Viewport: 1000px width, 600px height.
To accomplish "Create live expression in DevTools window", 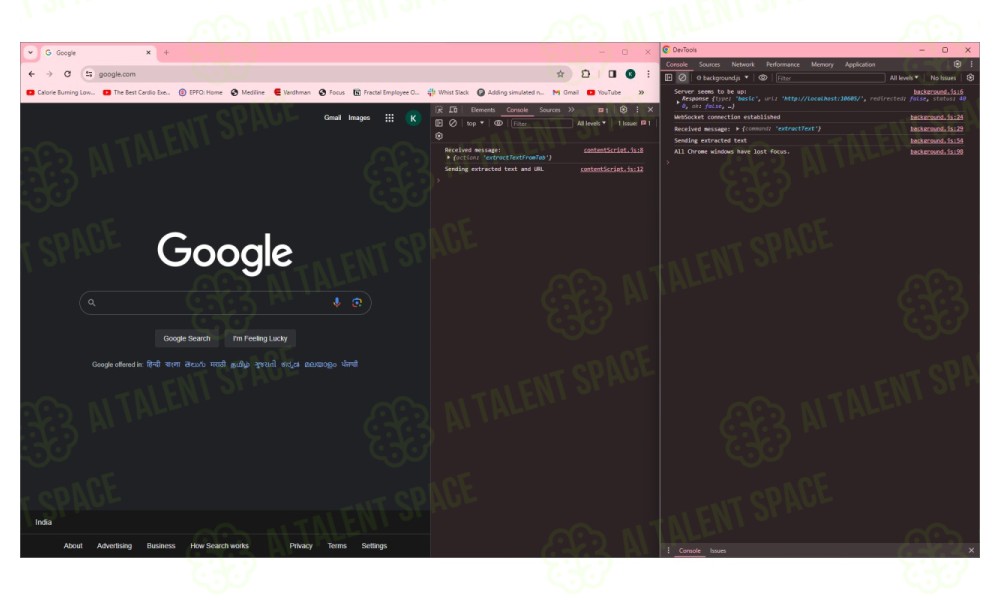I will [x=763, y=78].
